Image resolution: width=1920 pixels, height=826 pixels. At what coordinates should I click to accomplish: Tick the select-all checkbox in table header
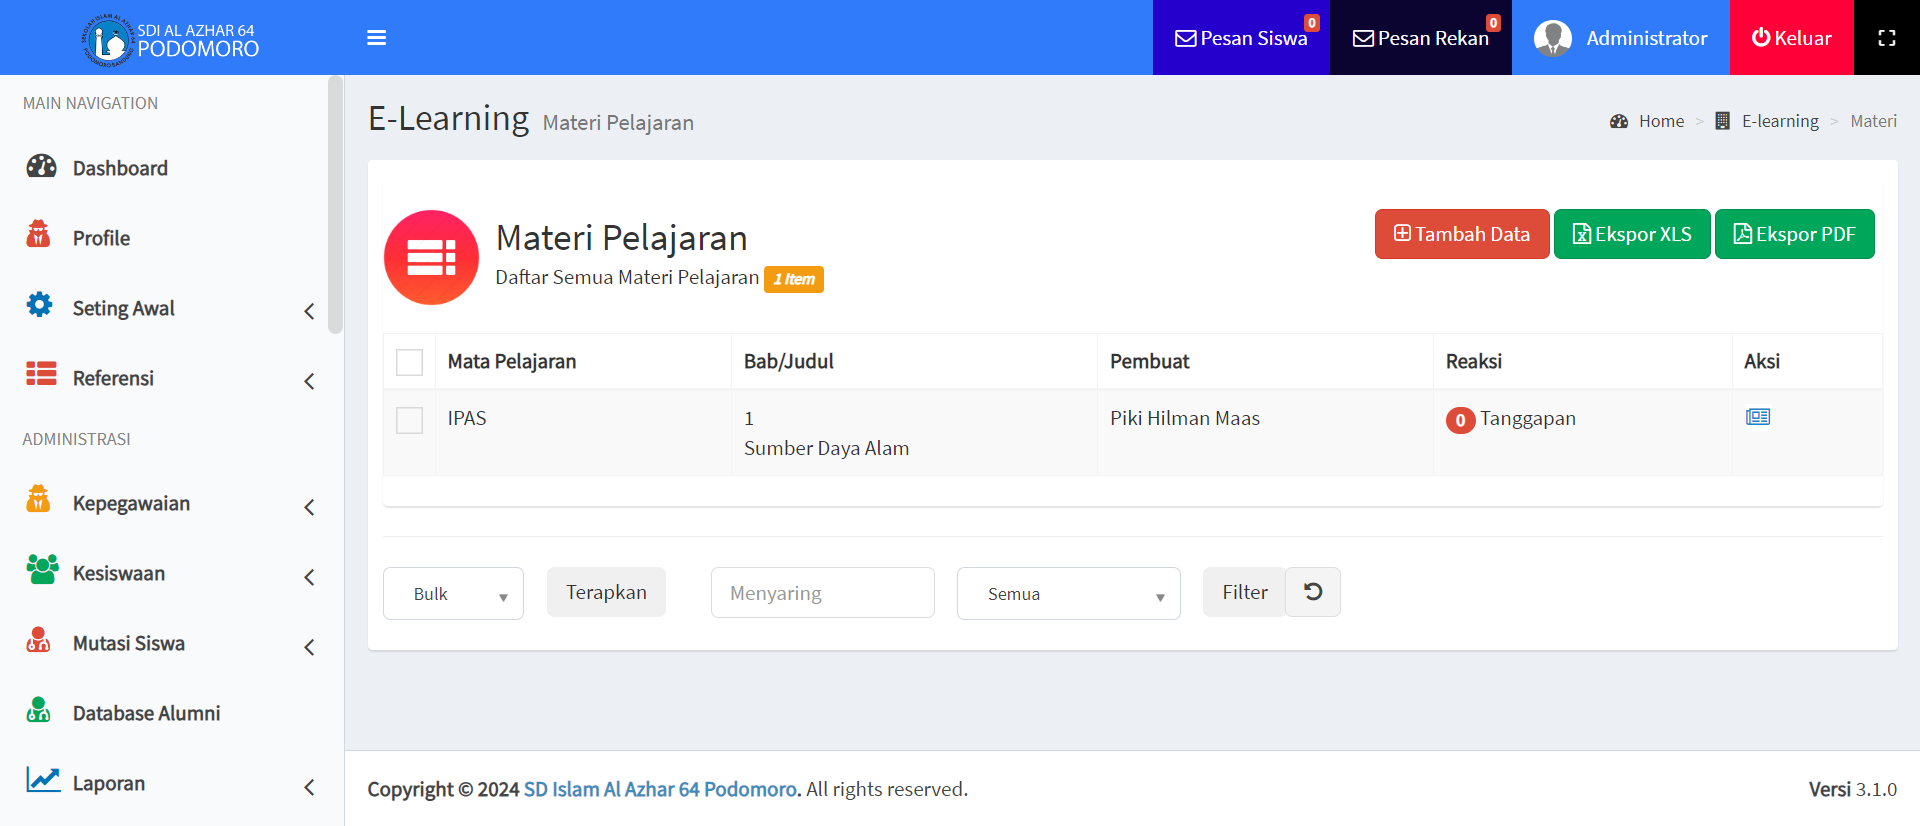click(x=409, y=362)
